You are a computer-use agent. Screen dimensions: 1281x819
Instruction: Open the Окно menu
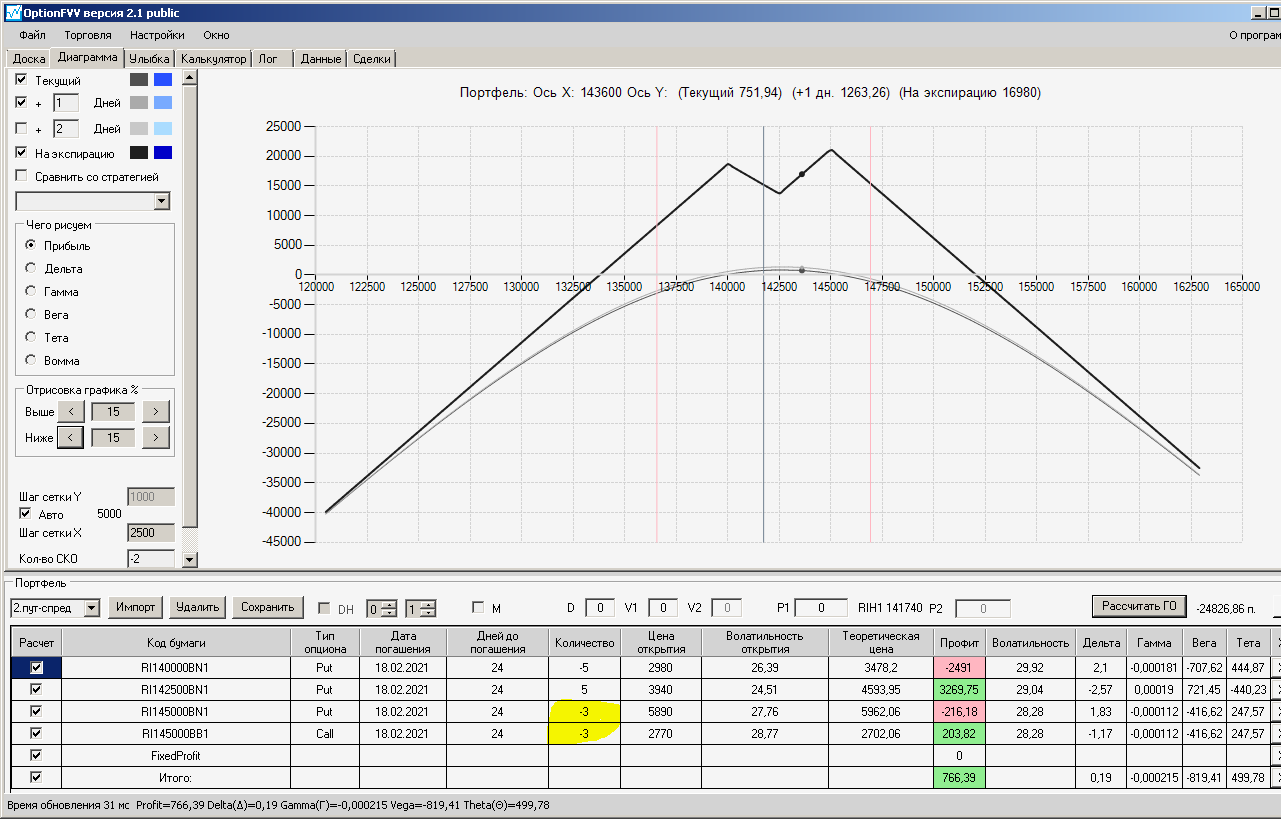(216, 35)
